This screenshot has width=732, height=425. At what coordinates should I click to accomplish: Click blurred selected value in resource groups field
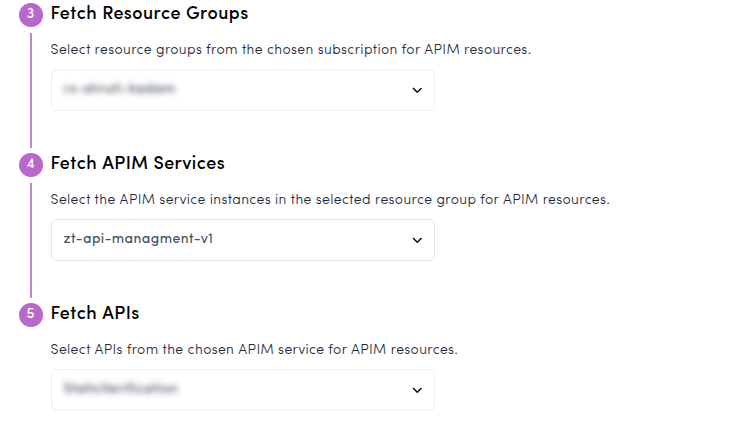pos(118,90)
